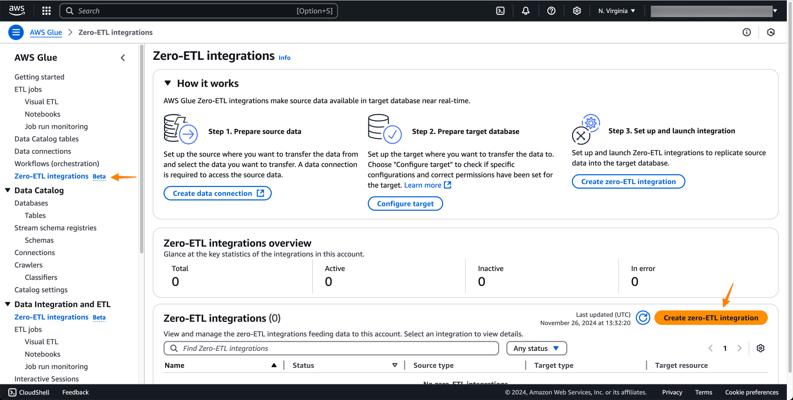The image size is (793, 400).
Task: Focus the Find Zero-ETL integrations search field
Action: 335,348
